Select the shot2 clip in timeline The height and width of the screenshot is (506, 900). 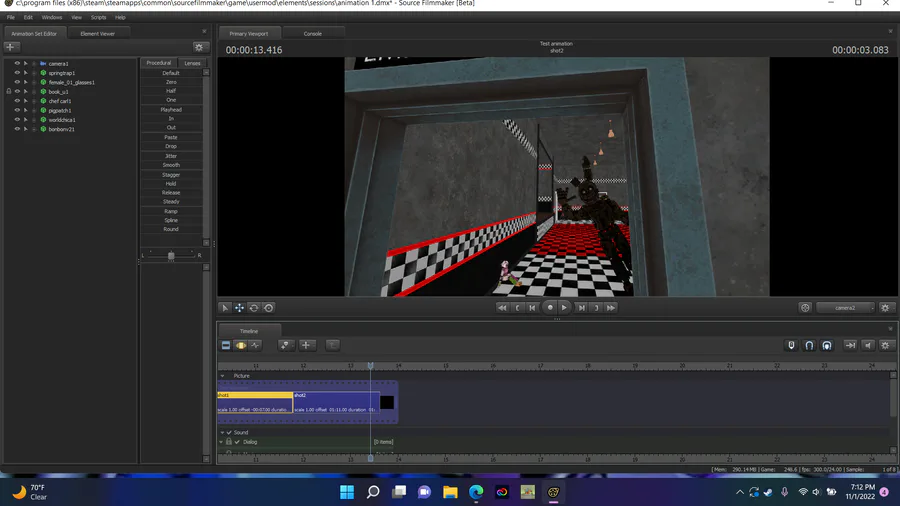click(x=336, y=402)
